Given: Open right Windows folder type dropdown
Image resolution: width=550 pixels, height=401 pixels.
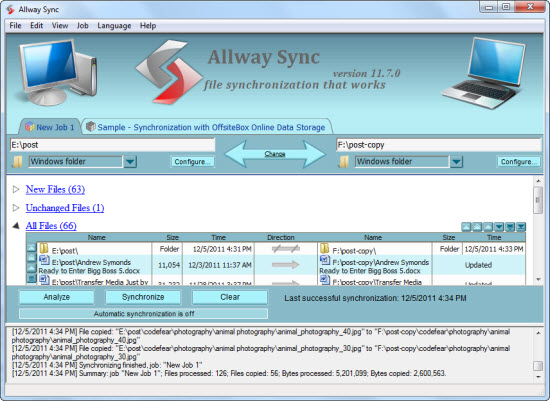Looking at the screenshot, I should click(456, 162).
